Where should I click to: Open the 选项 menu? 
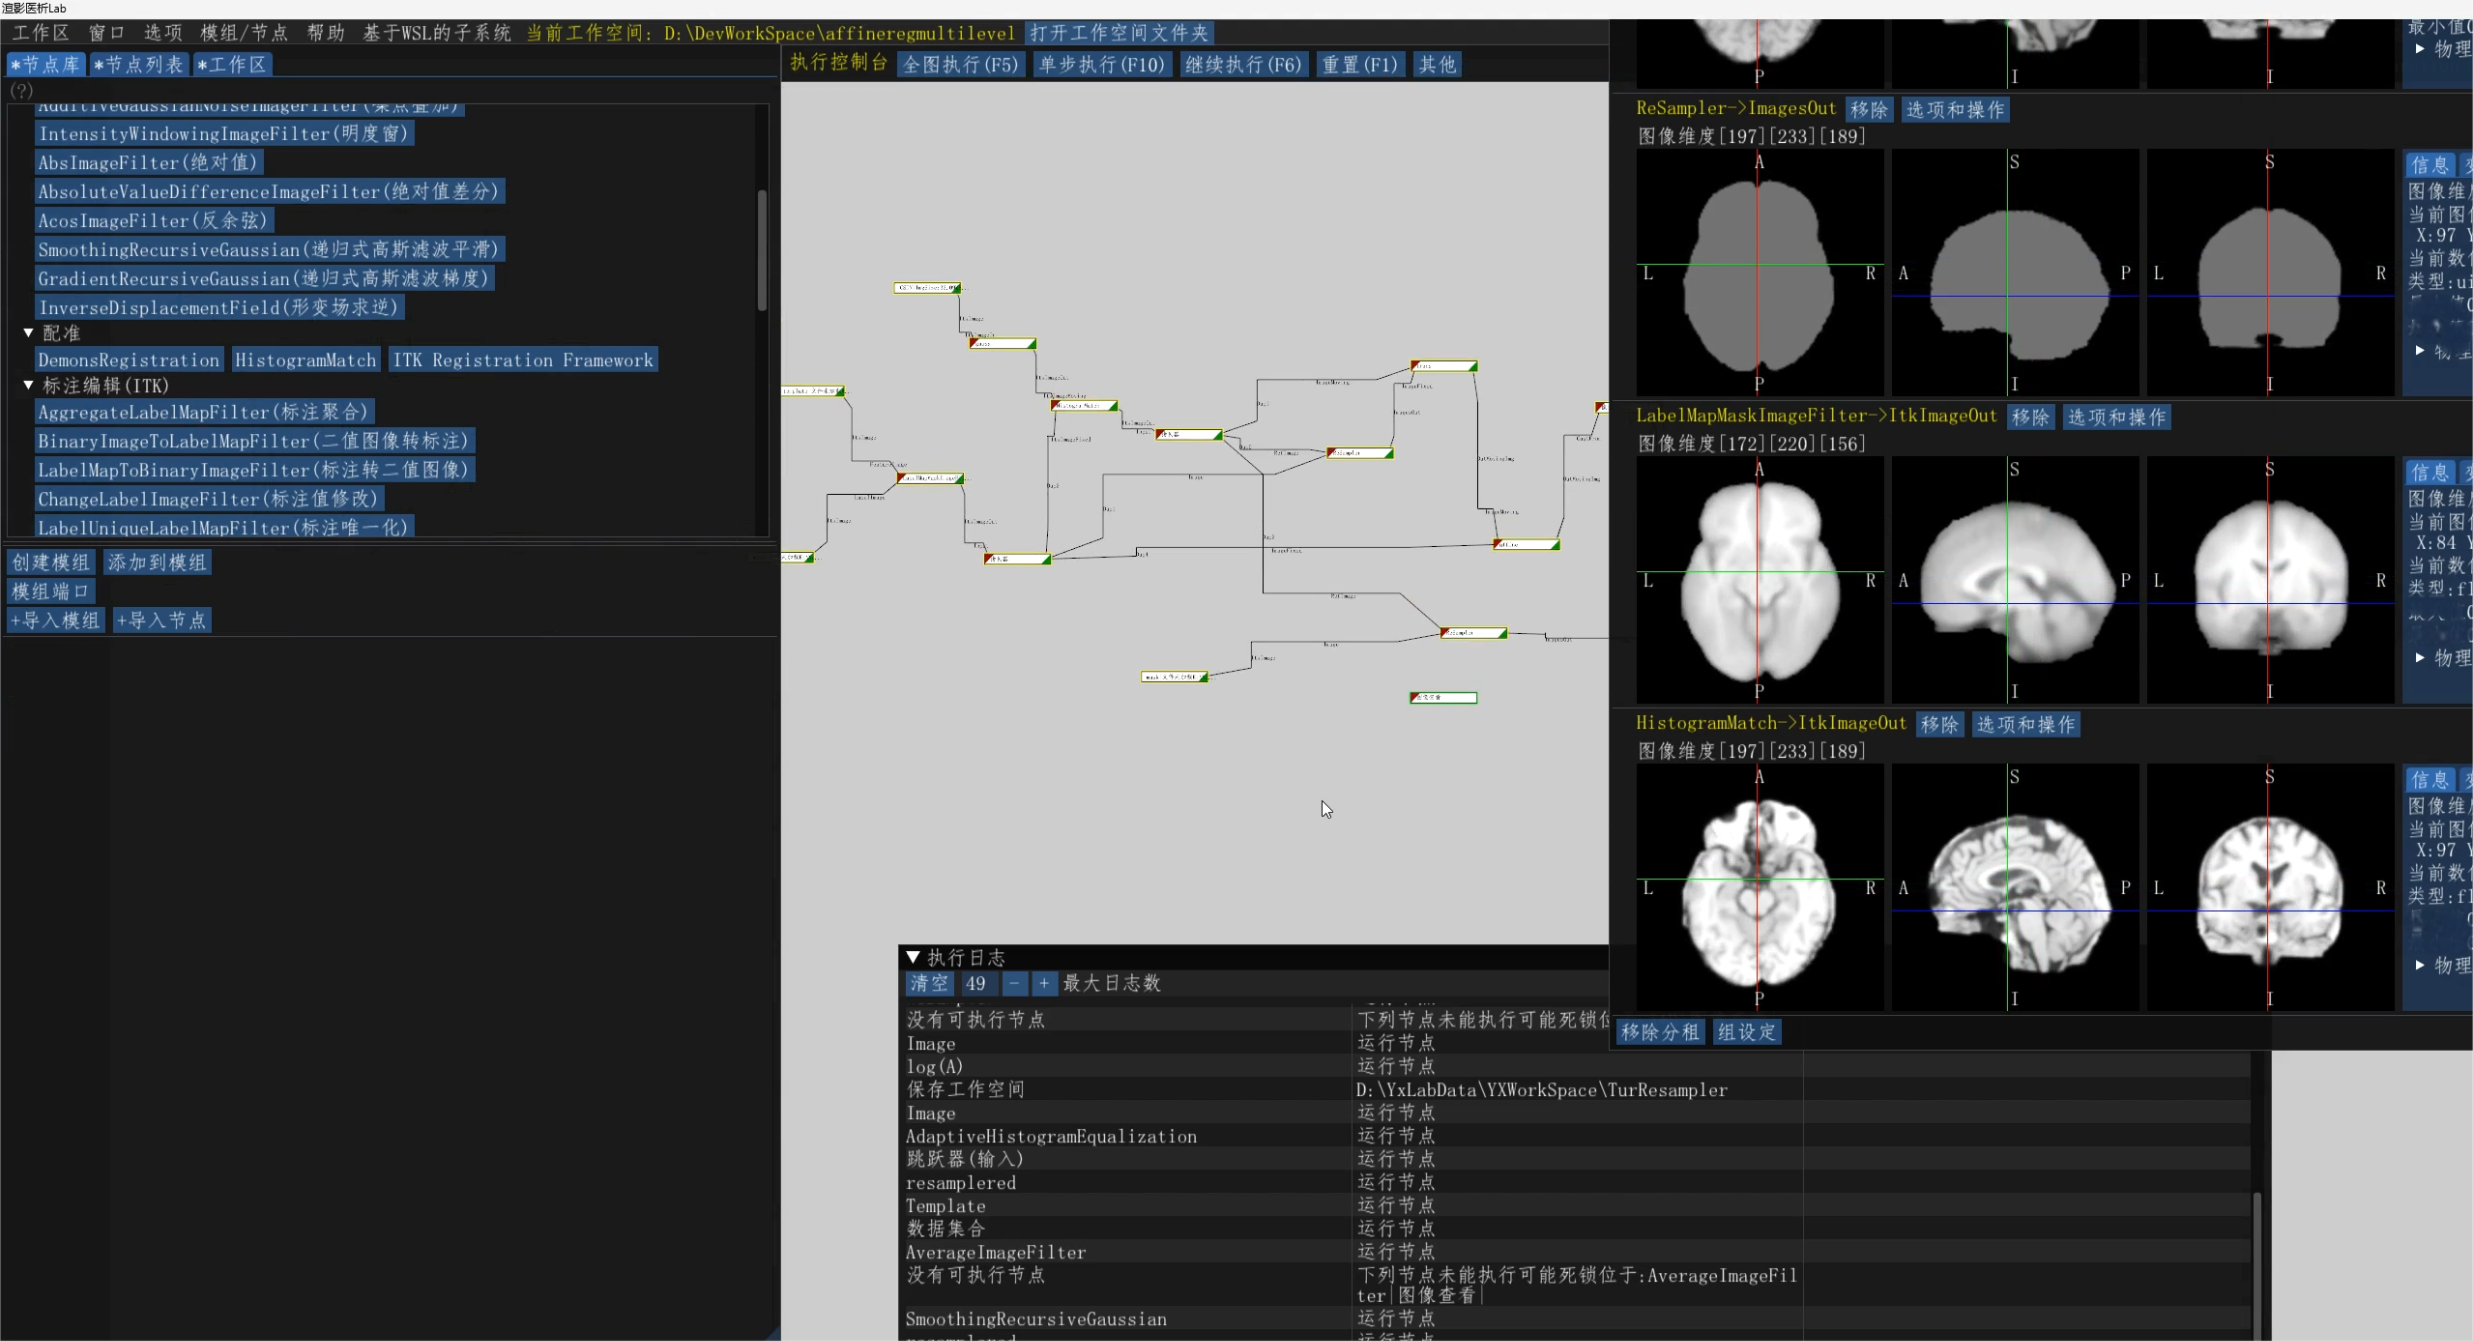163,33
